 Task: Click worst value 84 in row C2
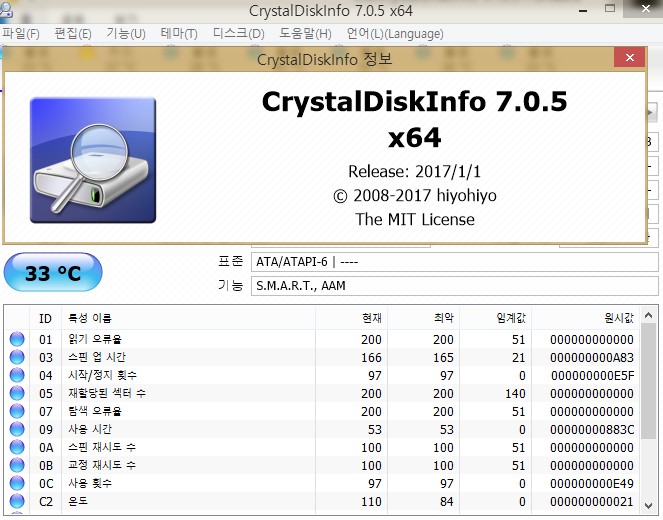pos(447,502)
